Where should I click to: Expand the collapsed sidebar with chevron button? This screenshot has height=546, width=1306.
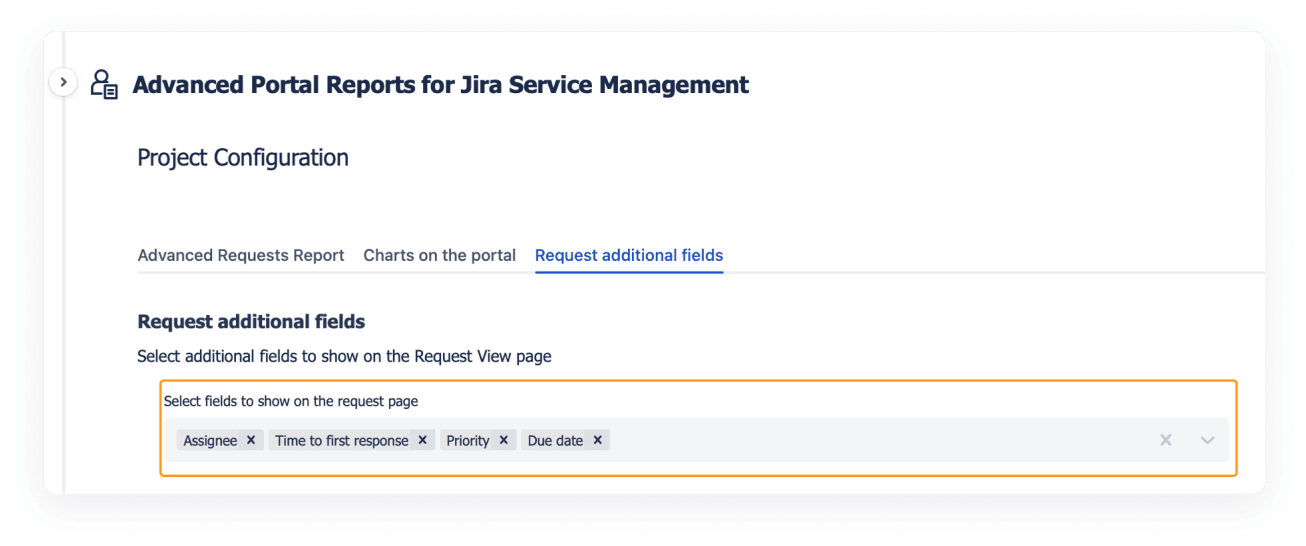pyautogui.click(x=63, y=82)
